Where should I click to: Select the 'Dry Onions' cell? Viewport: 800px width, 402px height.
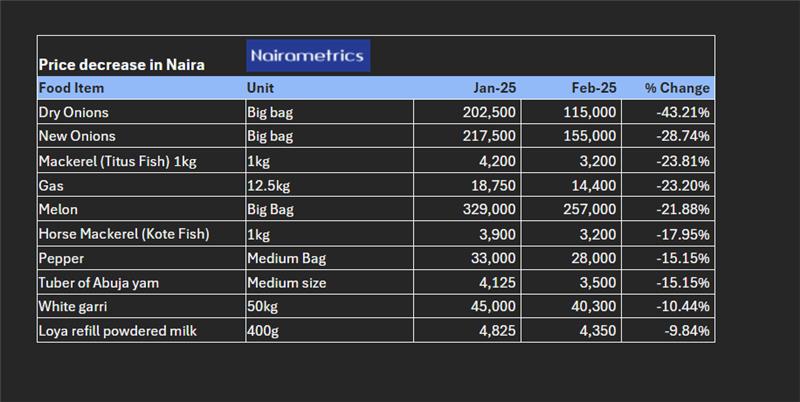73,112
